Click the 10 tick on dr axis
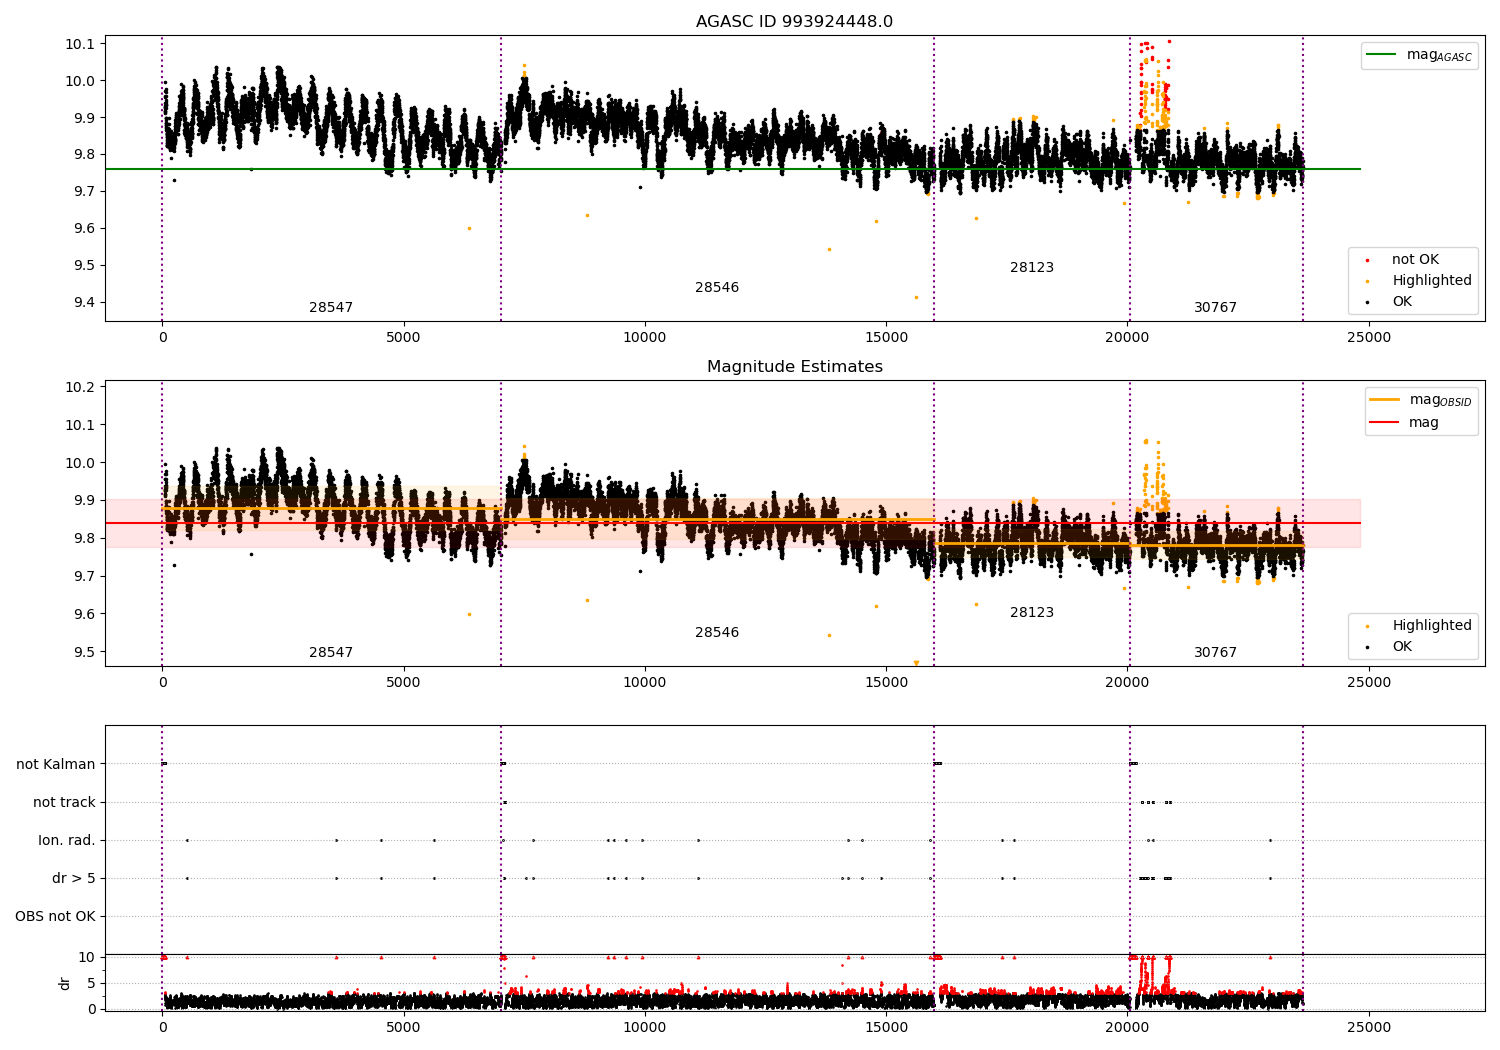The image size is (1500, 1050). 87,958
